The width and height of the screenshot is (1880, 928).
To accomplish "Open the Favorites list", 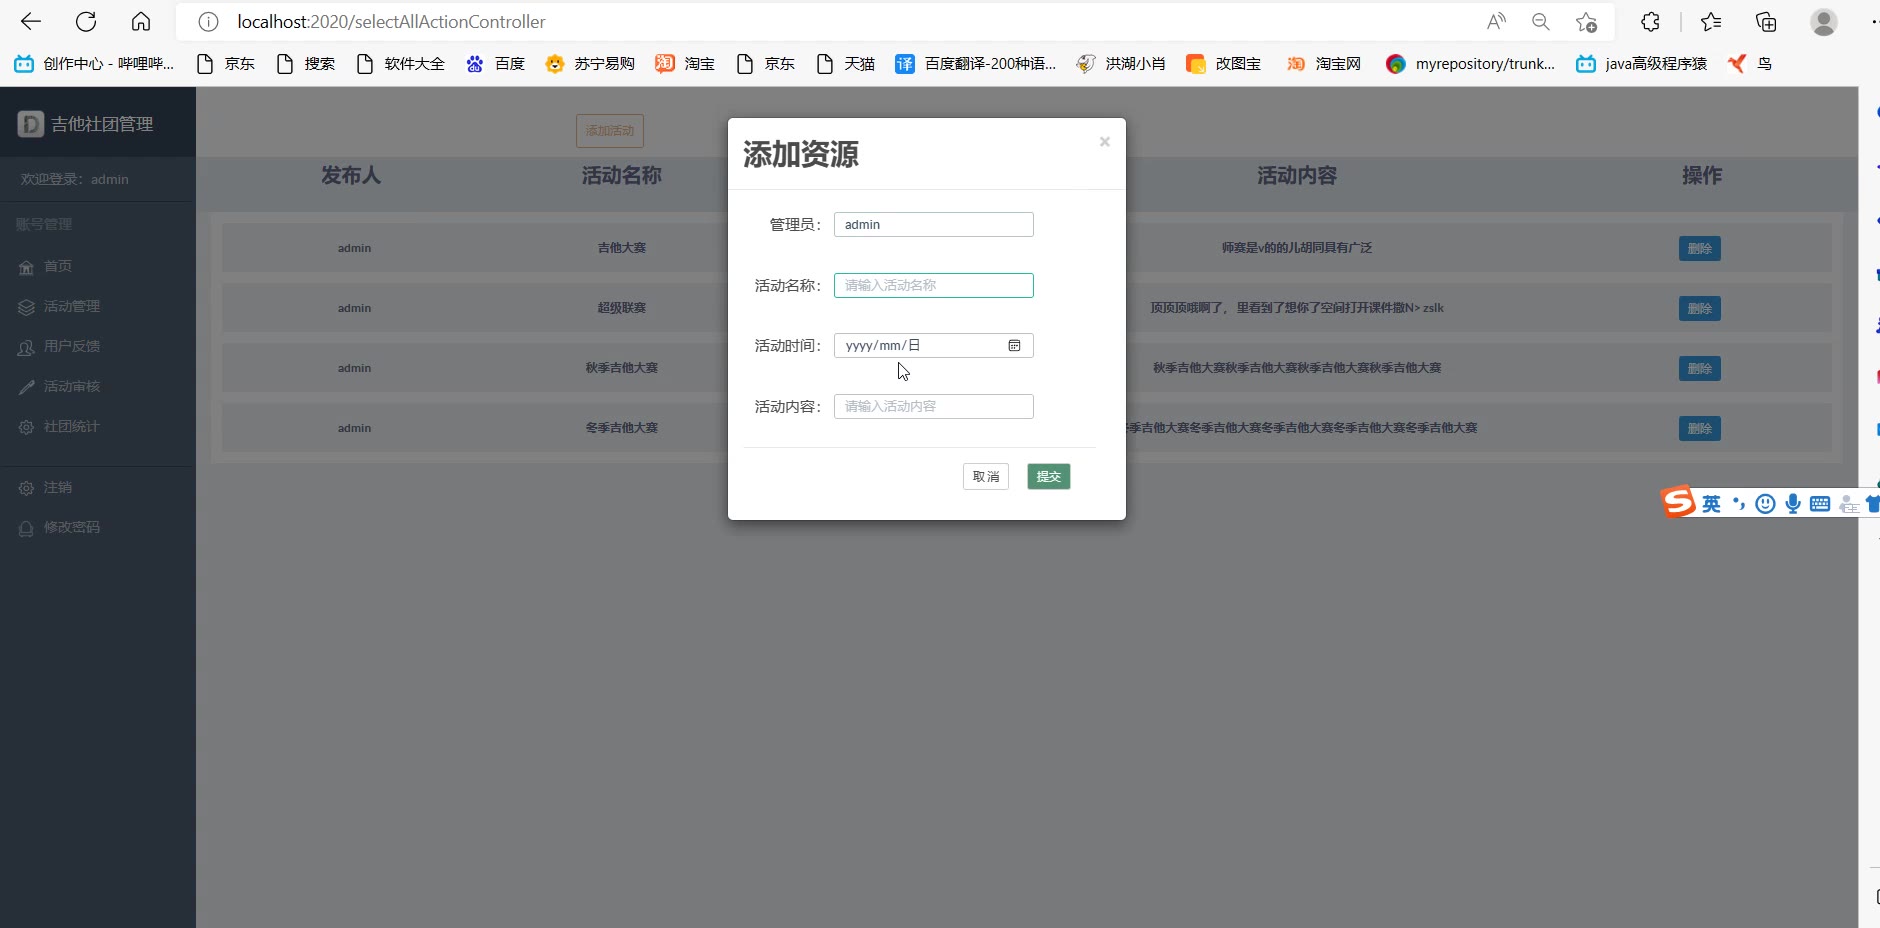I will pos(1711,22).
